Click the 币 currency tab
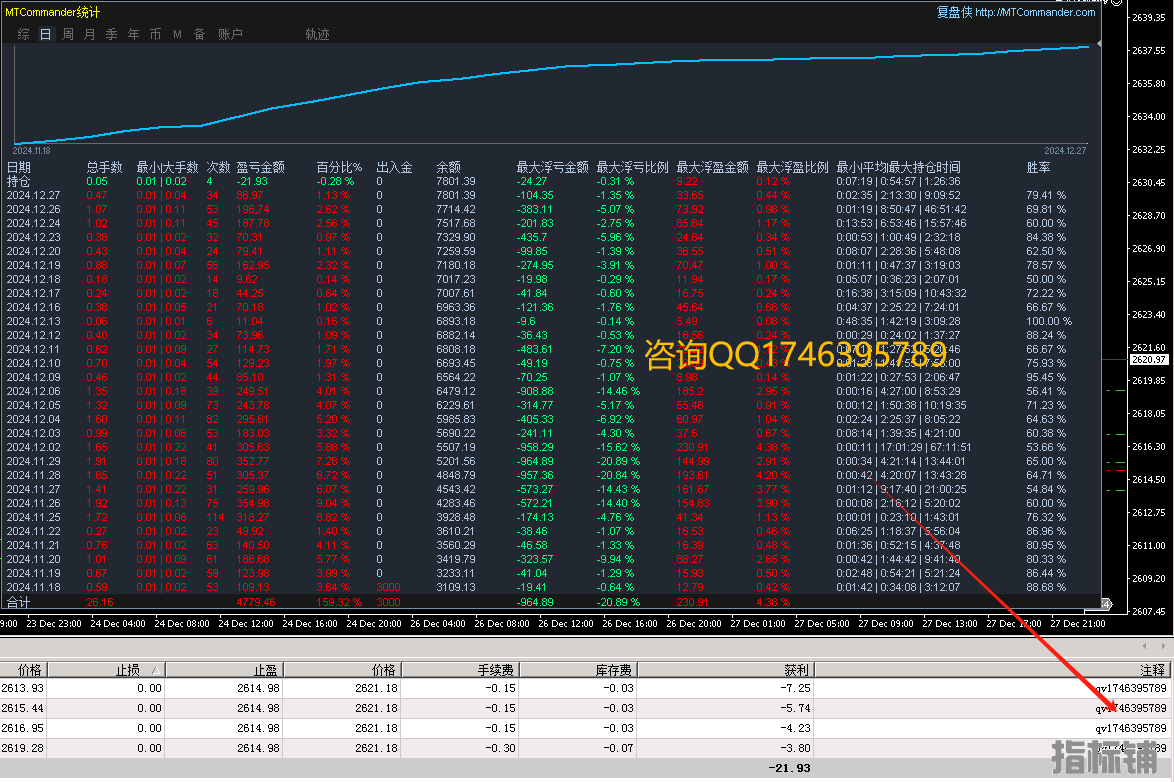 coord(155,34)
